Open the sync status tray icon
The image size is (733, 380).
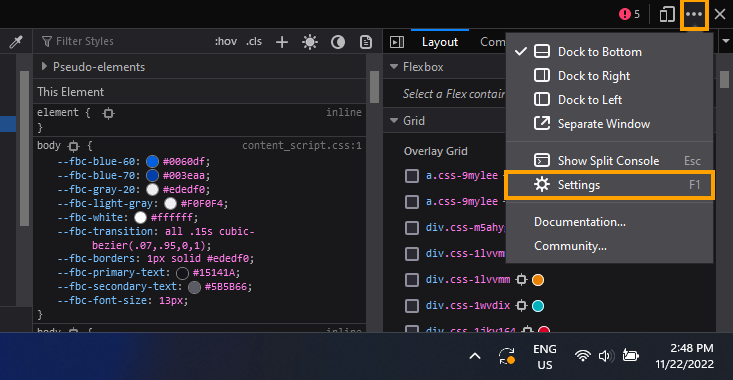(x=506, y=356)
